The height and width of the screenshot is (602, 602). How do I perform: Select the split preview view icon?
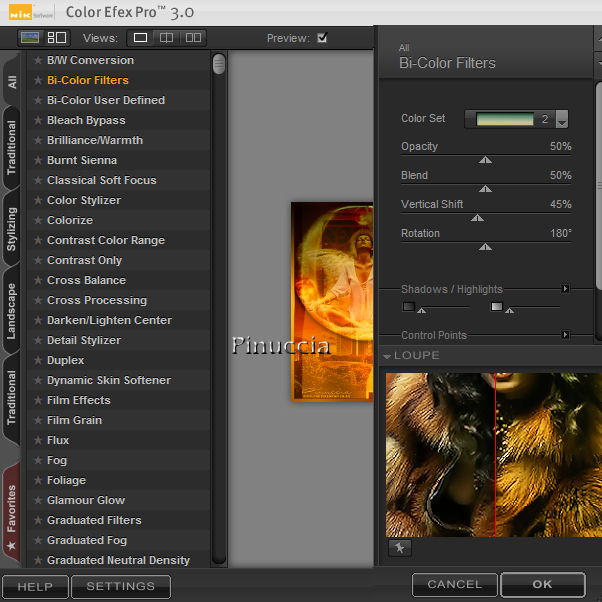point(167,38)
